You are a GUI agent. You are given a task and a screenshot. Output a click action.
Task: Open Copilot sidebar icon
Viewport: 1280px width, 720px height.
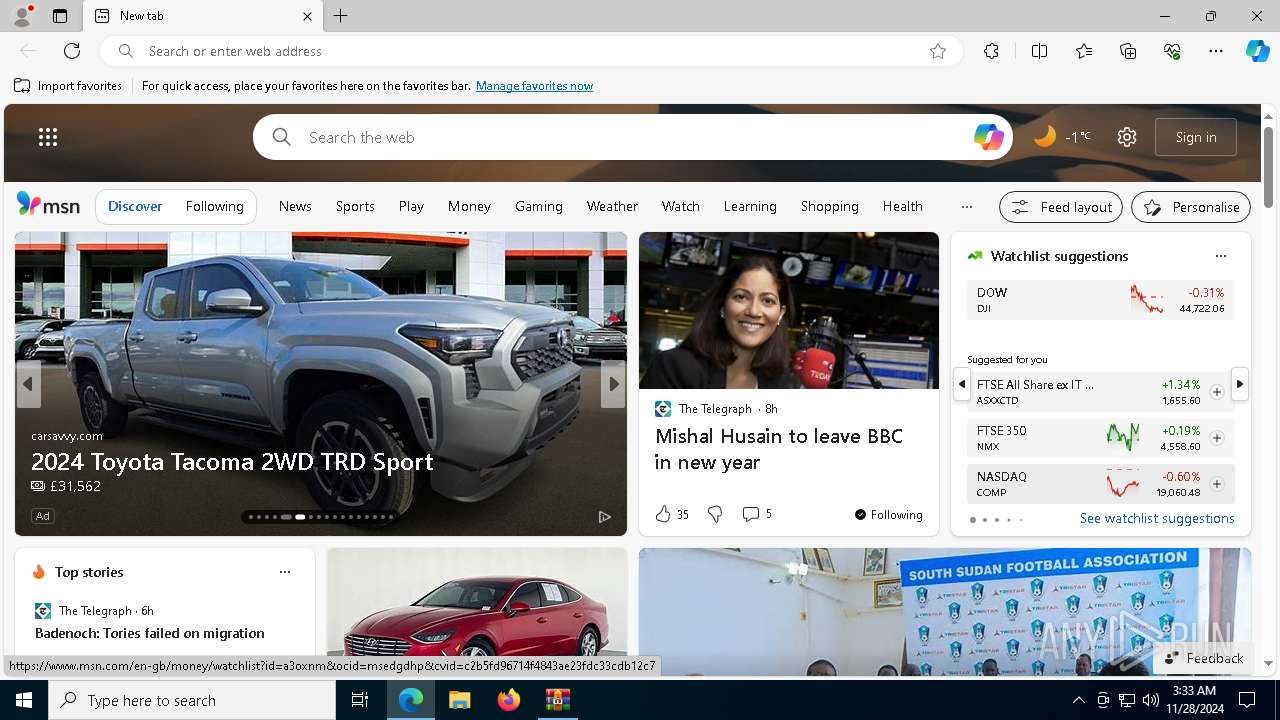[1258, 51]
